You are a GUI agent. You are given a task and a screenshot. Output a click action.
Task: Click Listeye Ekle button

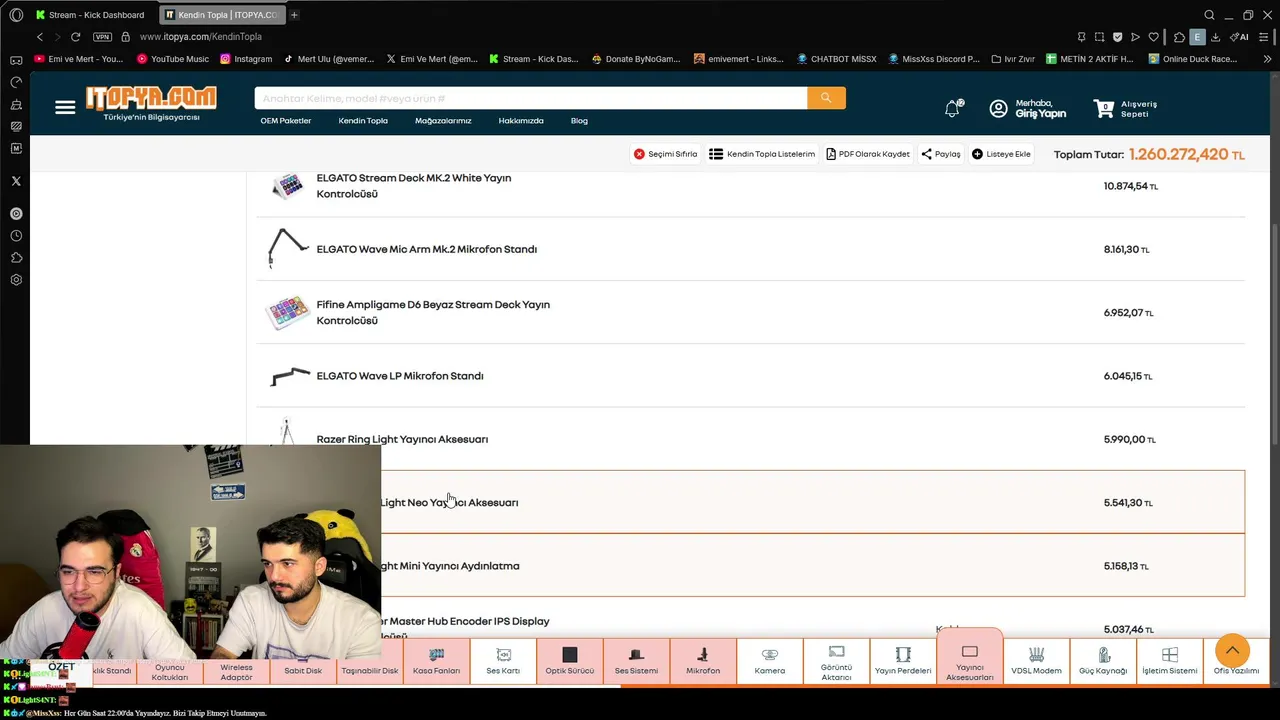(1001, 154)
